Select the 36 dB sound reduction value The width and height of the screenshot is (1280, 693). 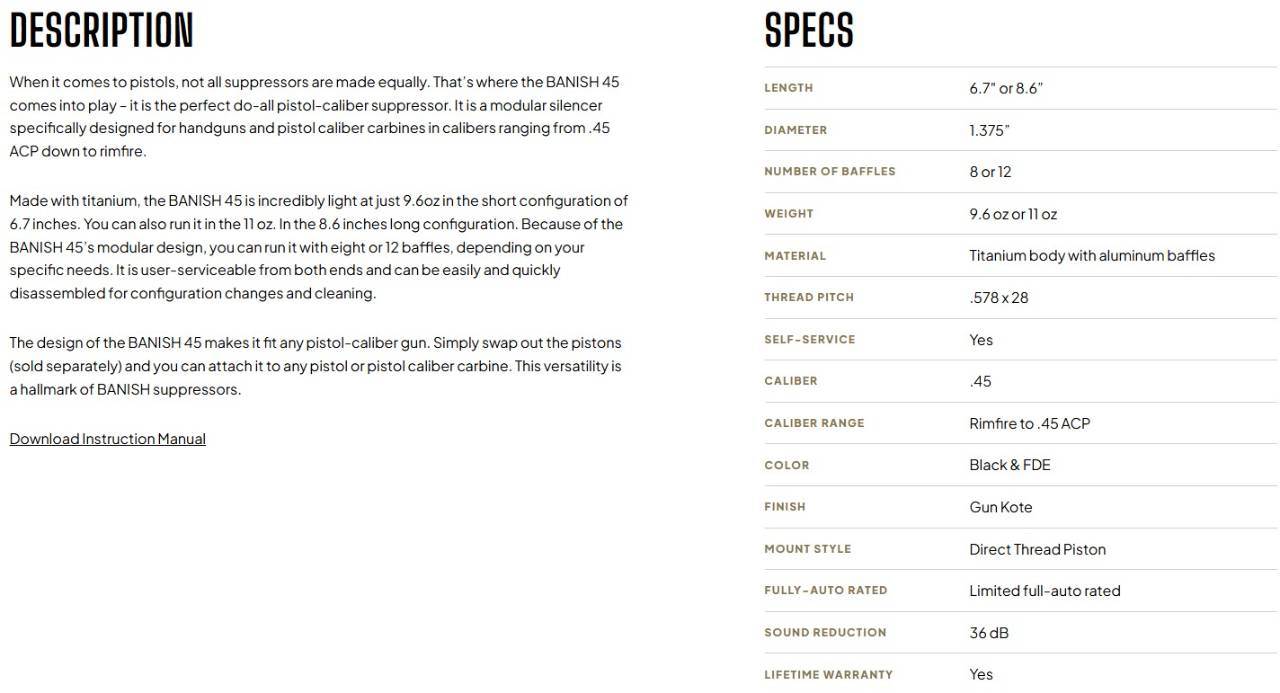tap(989, 633)
